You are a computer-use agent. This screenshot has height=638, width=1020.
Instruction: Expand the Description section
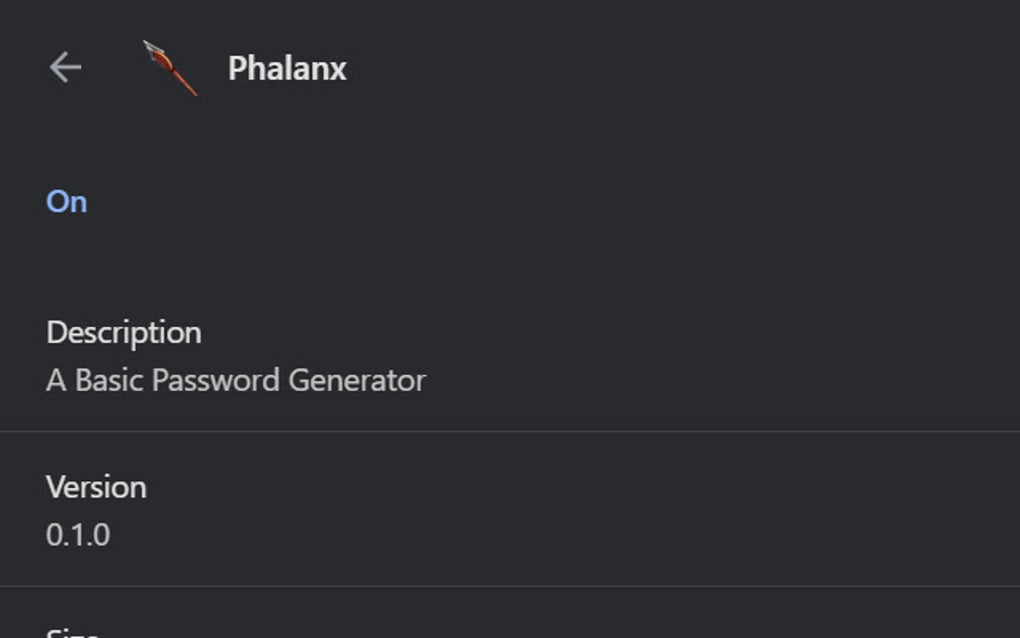[124, 332]
